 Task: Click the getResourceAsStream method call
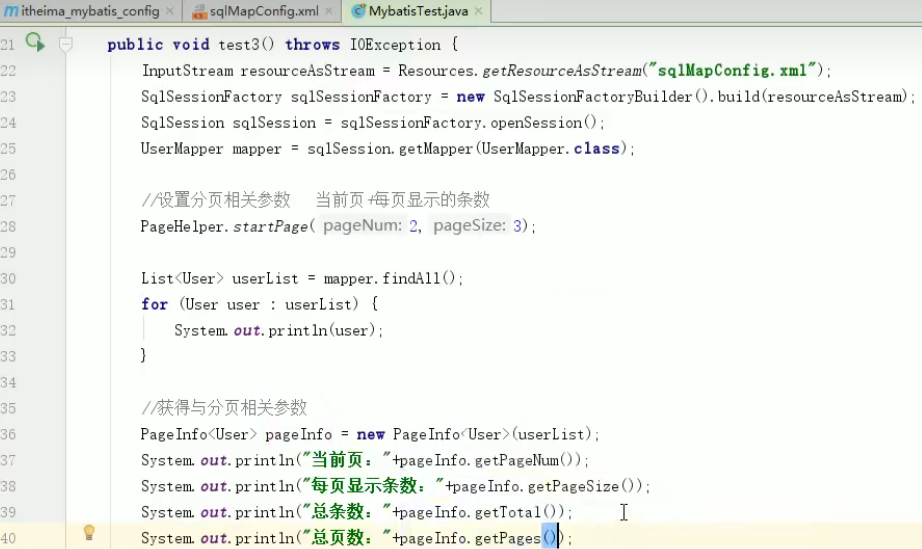tap(562, 71)
